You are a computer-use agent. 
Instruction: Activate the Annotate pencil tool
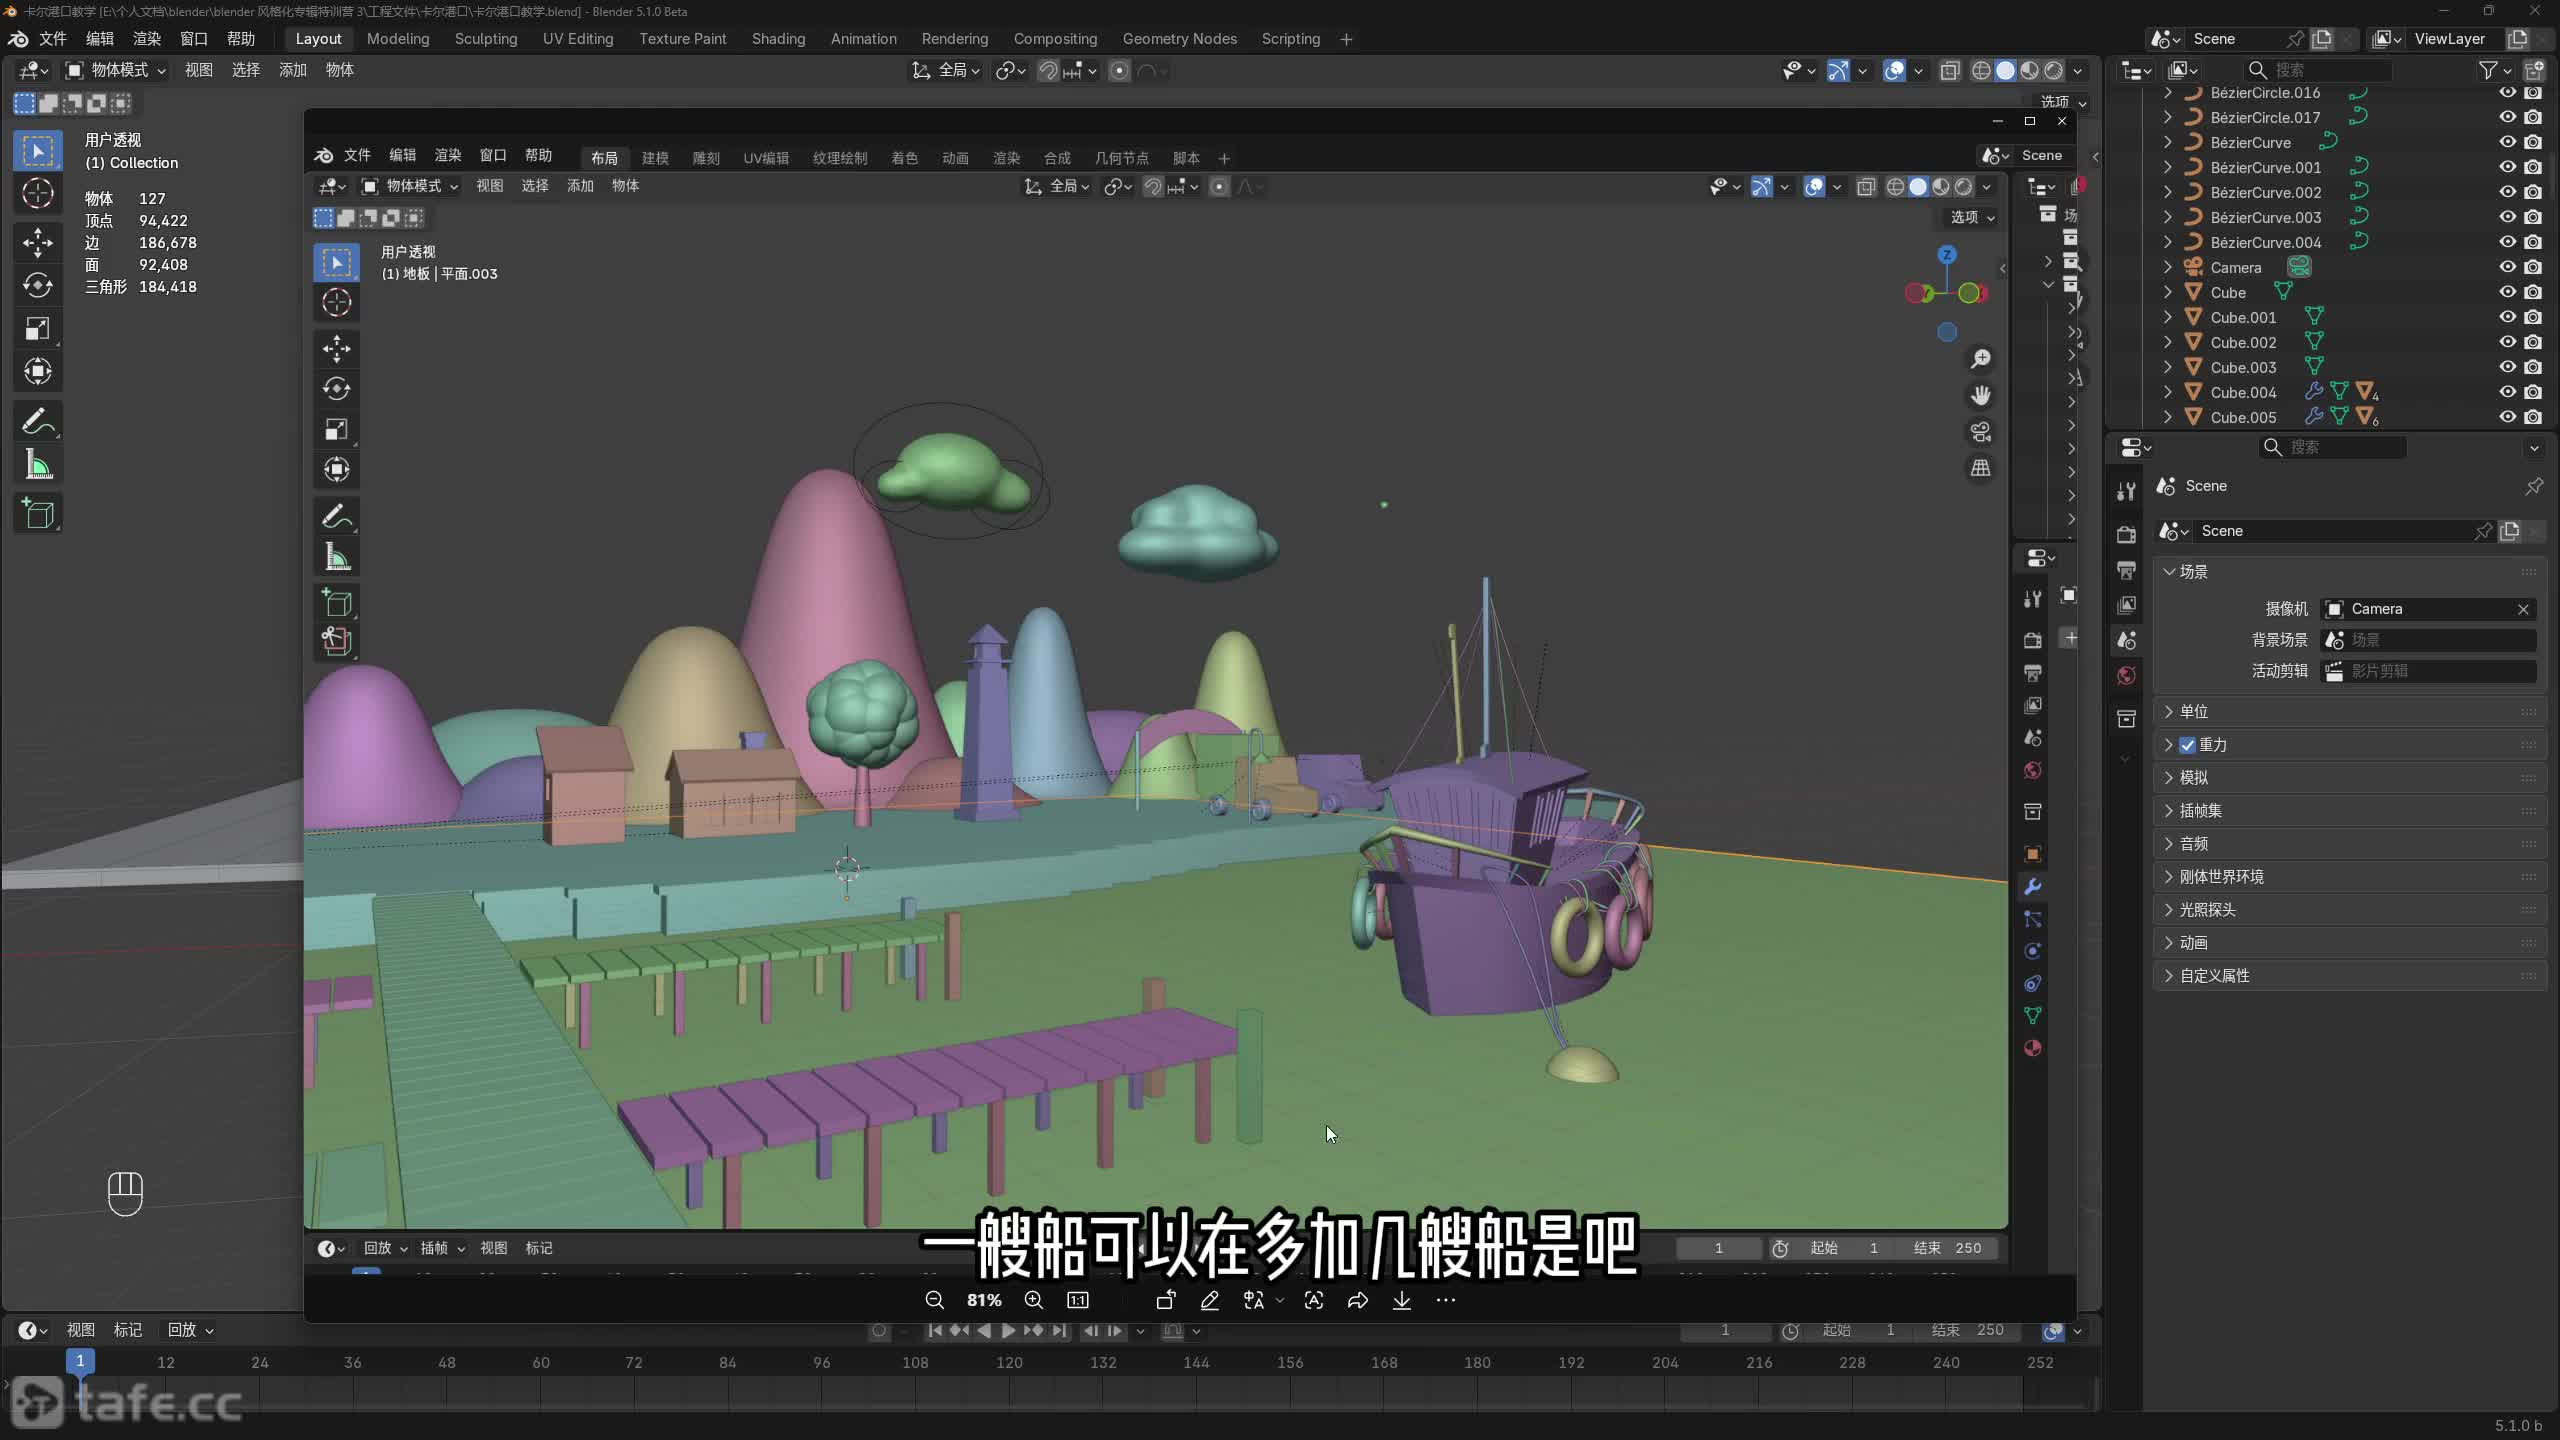pyautogui.click(x=38, y=421)
